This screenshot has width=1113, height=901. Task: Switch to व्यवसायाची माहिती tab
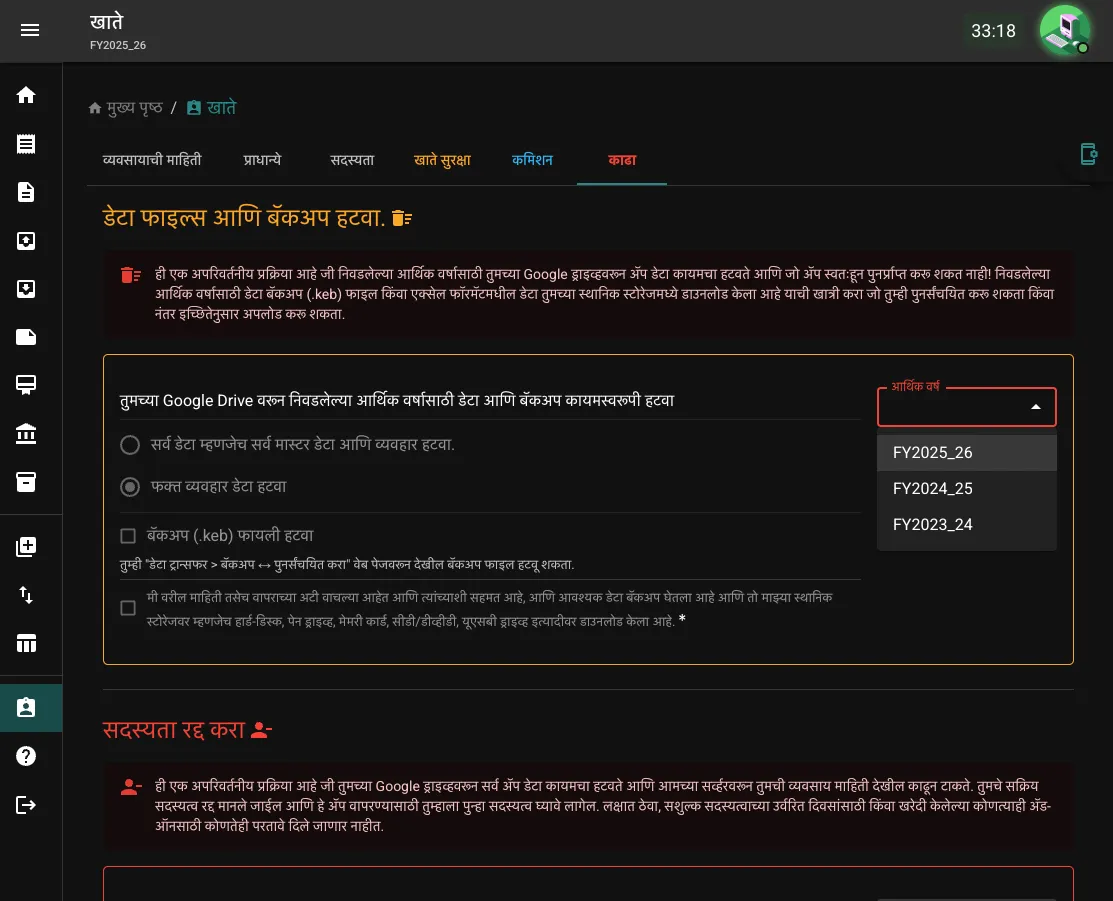[152, 160]
